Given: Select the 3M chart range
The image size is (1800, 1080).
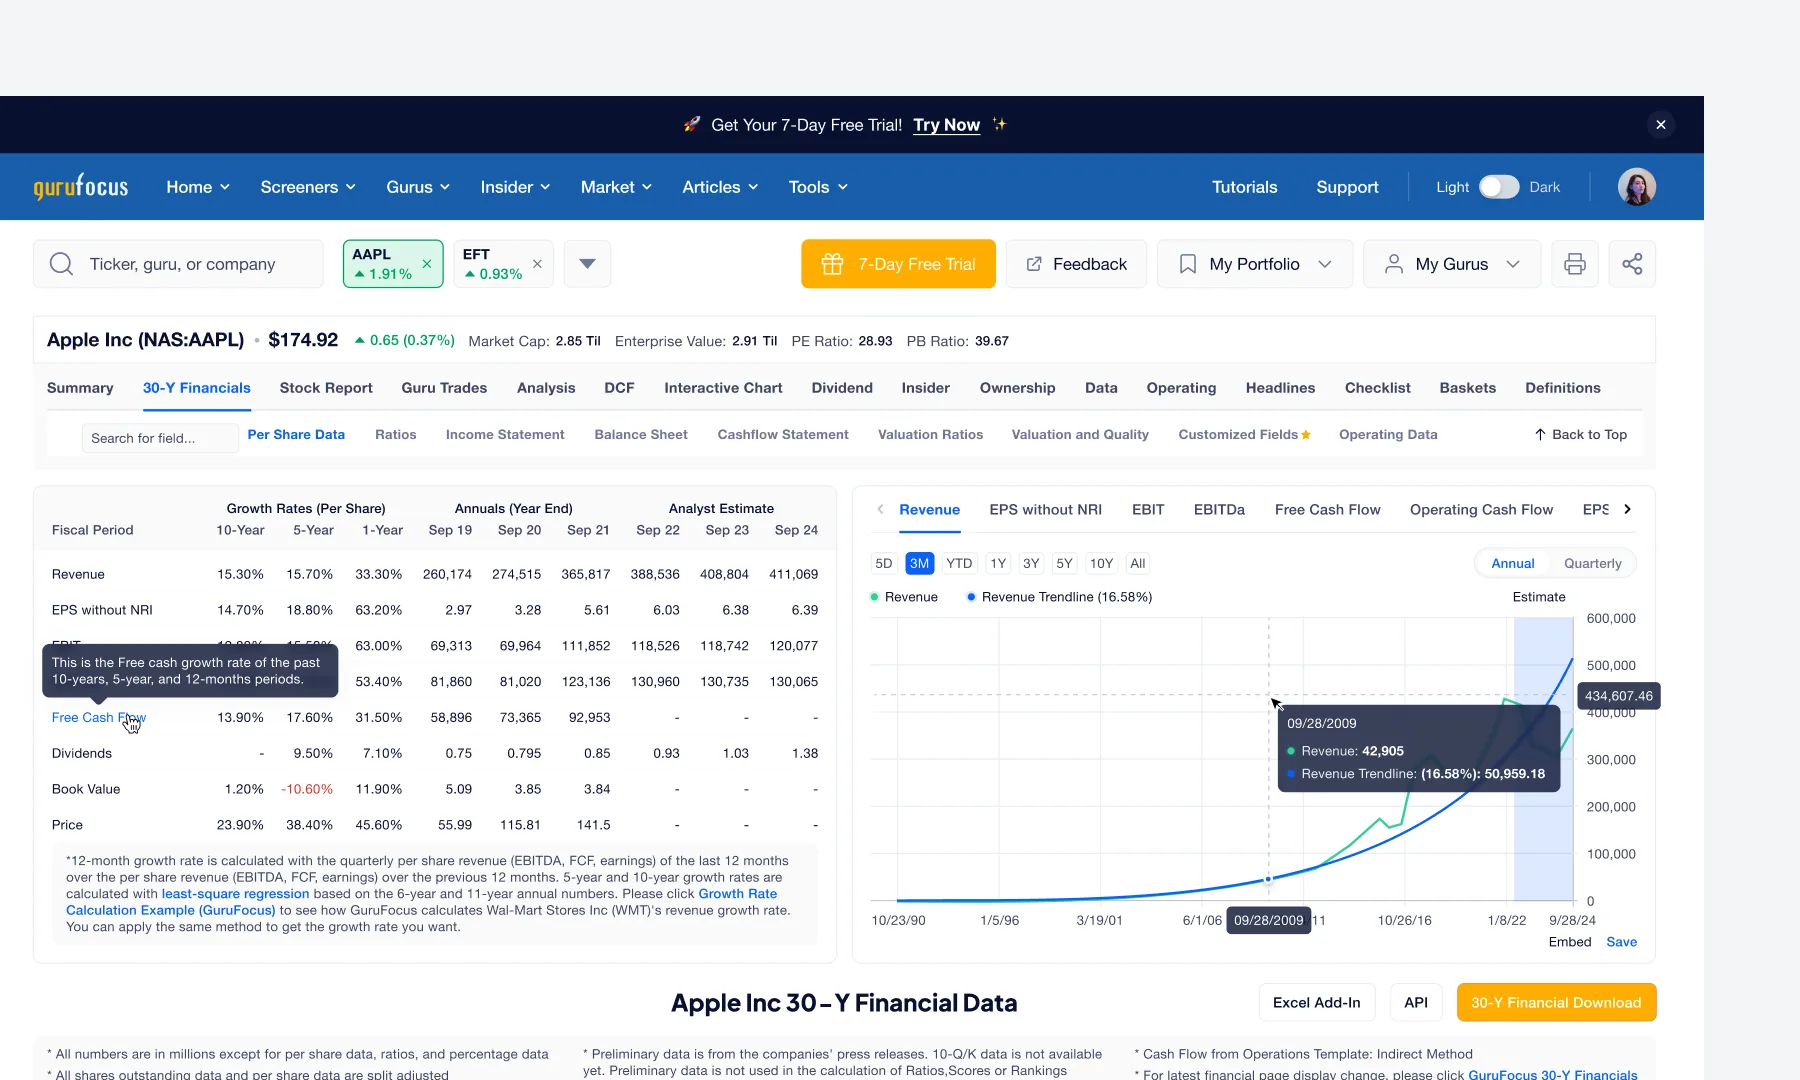Looking at the screenshot, I should point(919,563).
